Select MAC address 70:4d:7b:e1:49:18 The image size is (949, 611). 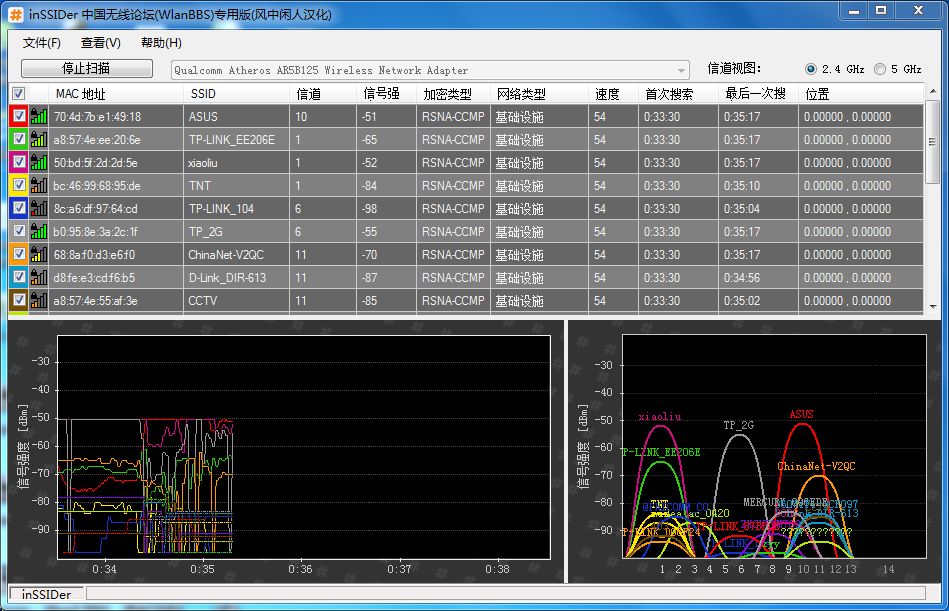point(97,117)
